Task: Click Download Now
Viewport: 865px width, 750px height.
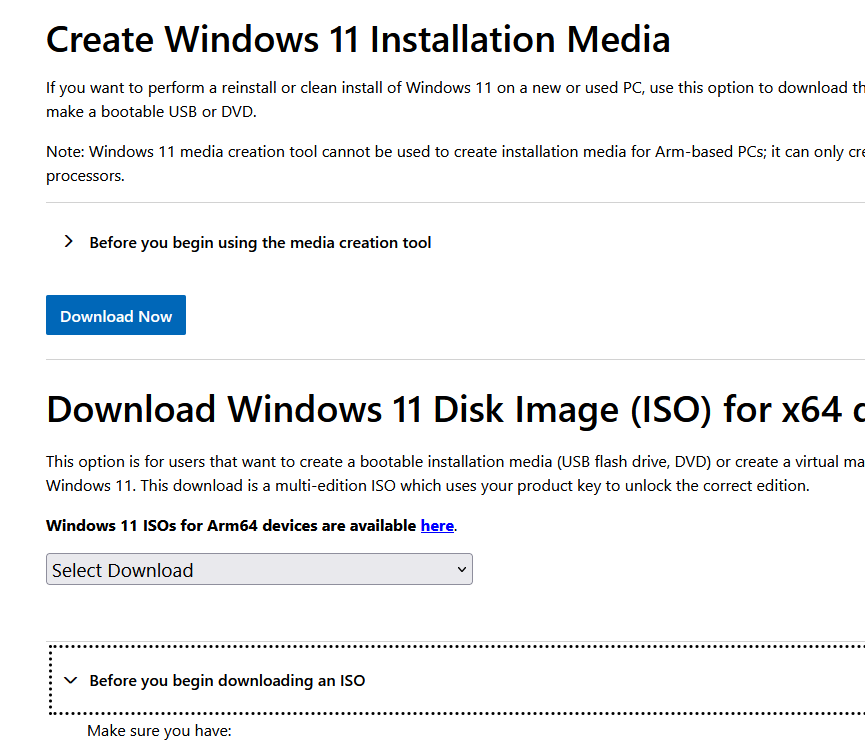Action: (x=115, y=315)
